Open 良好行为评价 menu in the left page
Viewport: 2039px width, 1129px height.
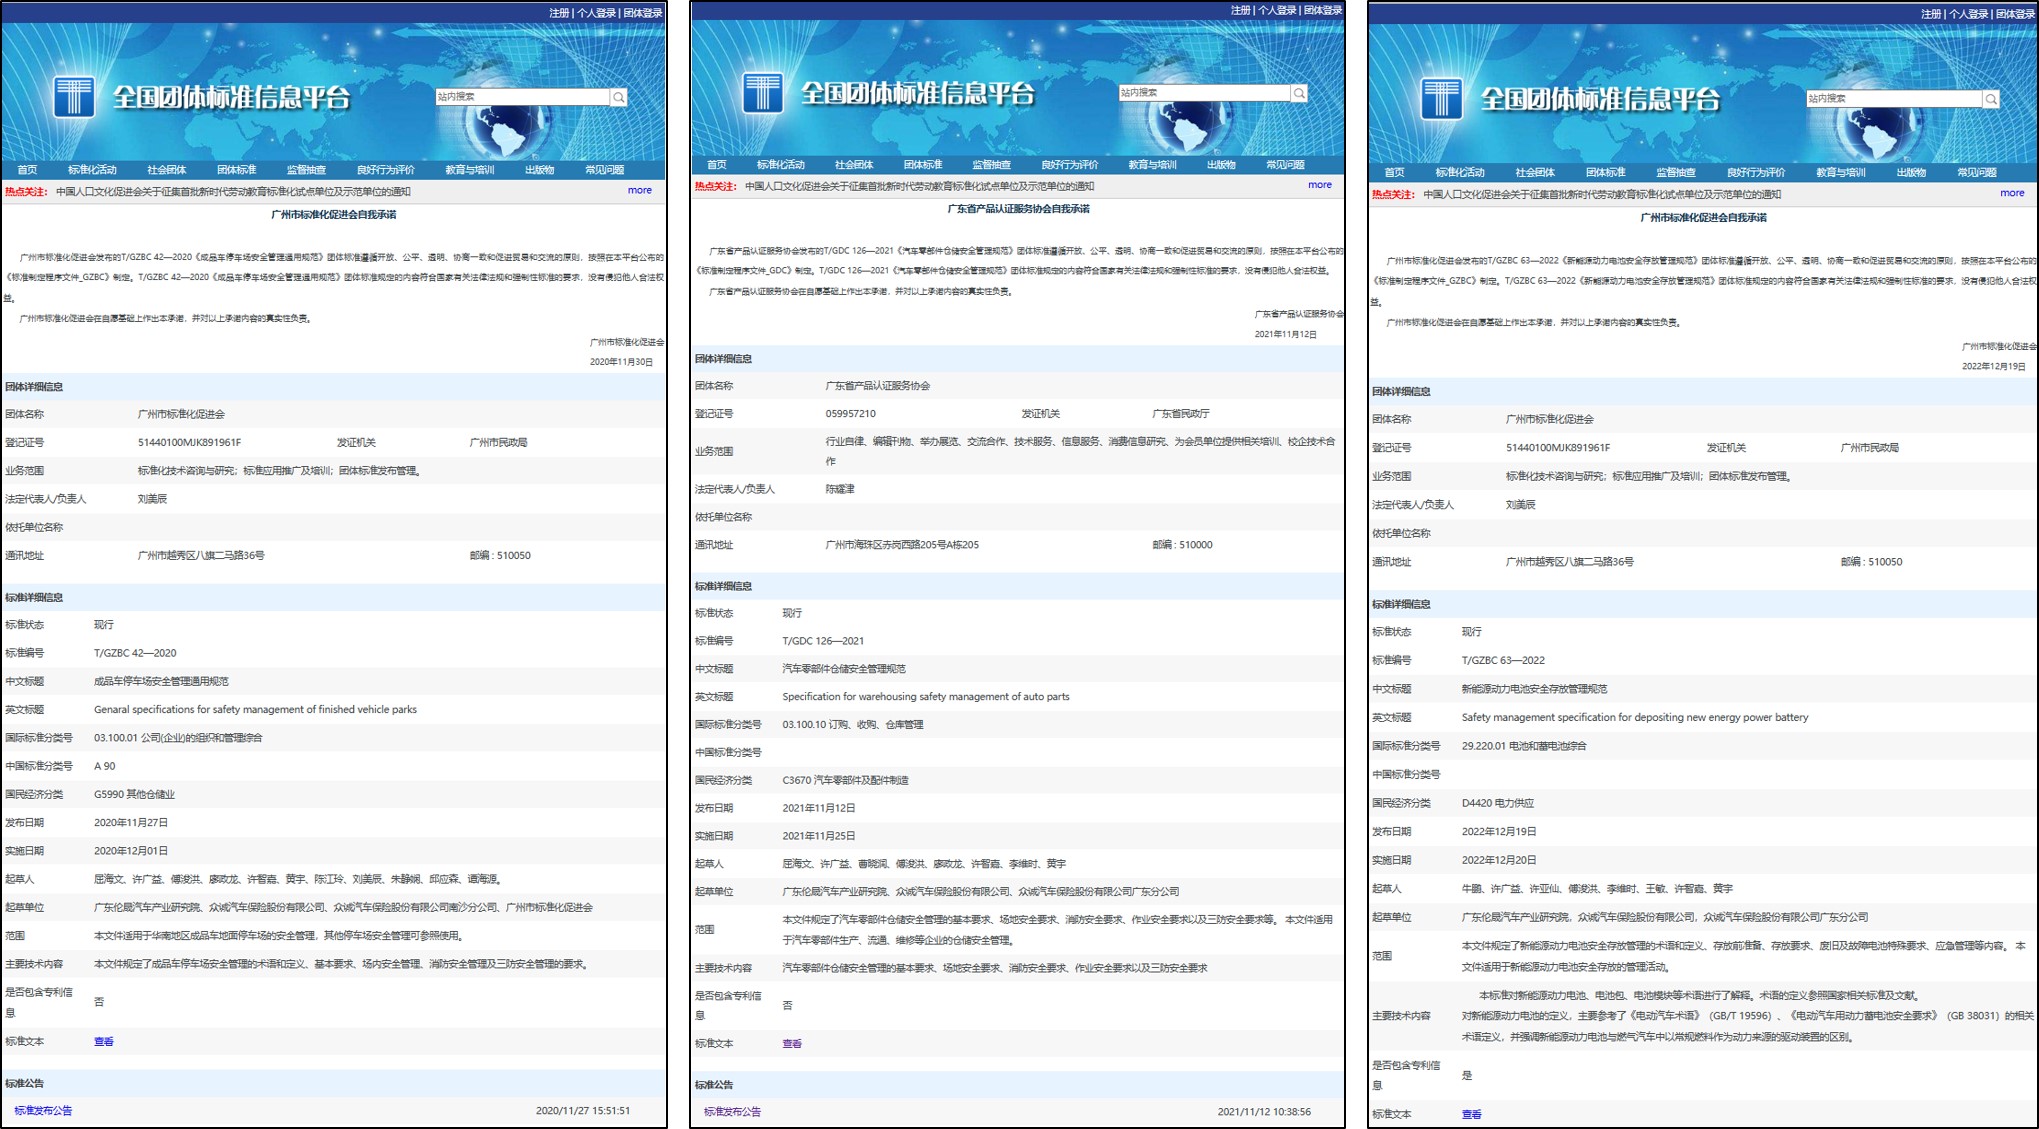[x=385, y=170]
